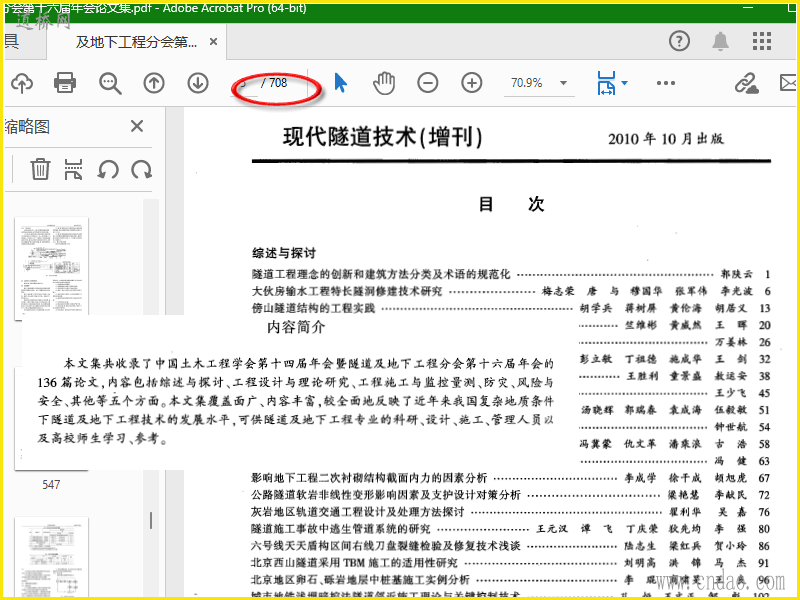The image size is (800, 600).
Task: Go to next page with down arrow
Action: coord(198,83)
